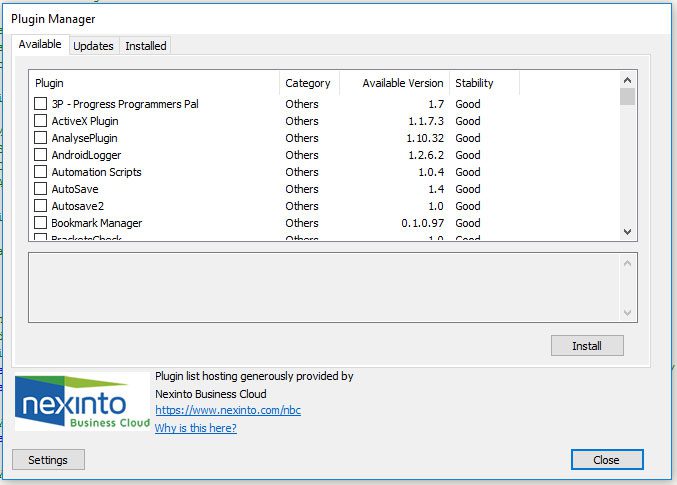Click the plugin list scroll down arrow

[627, 232]
